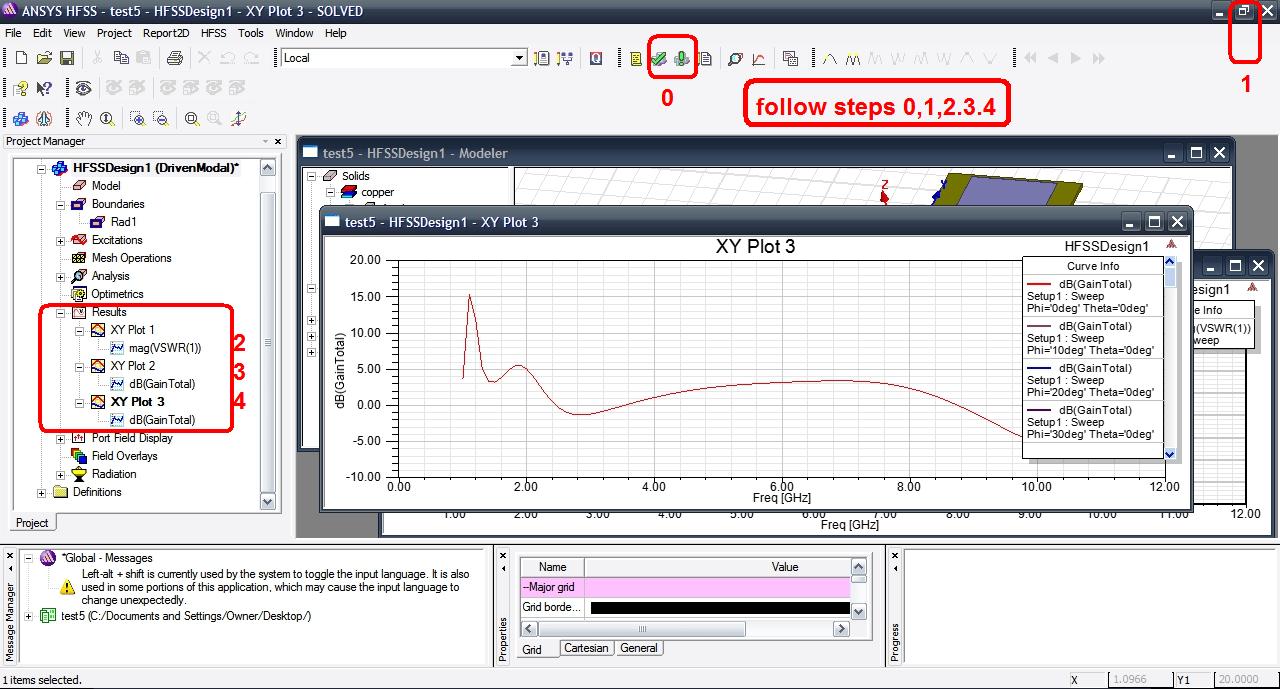Click the multi-peak curve marker icon
Screen dimensions: 1280x689
click(x=853, y=59)
